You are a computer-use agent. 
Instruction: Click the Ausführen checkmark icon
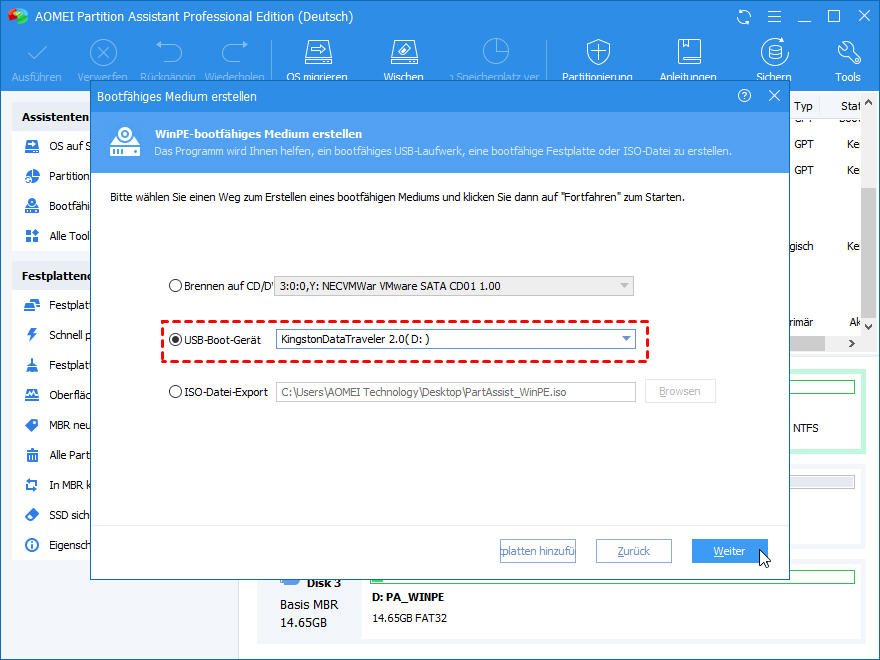pos(37,53)
